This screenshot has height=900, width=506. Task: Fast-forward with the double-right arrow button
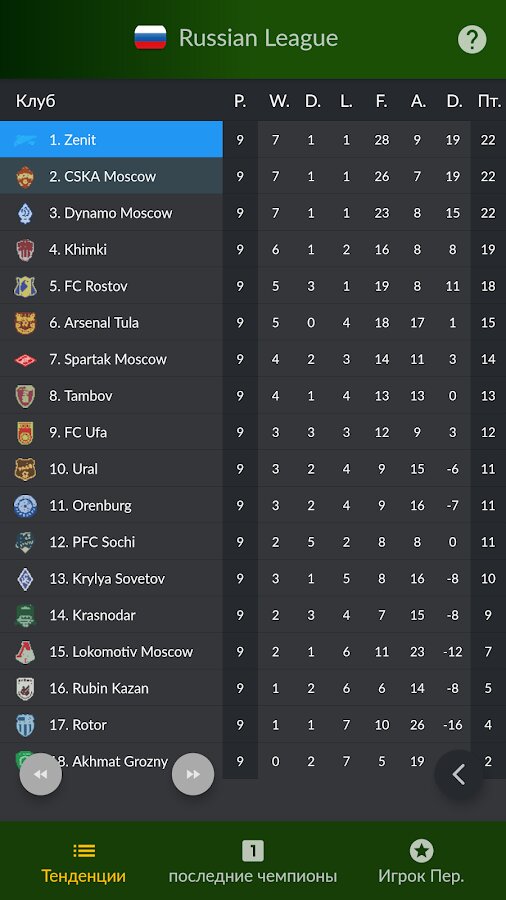click(x=193, y=774)
